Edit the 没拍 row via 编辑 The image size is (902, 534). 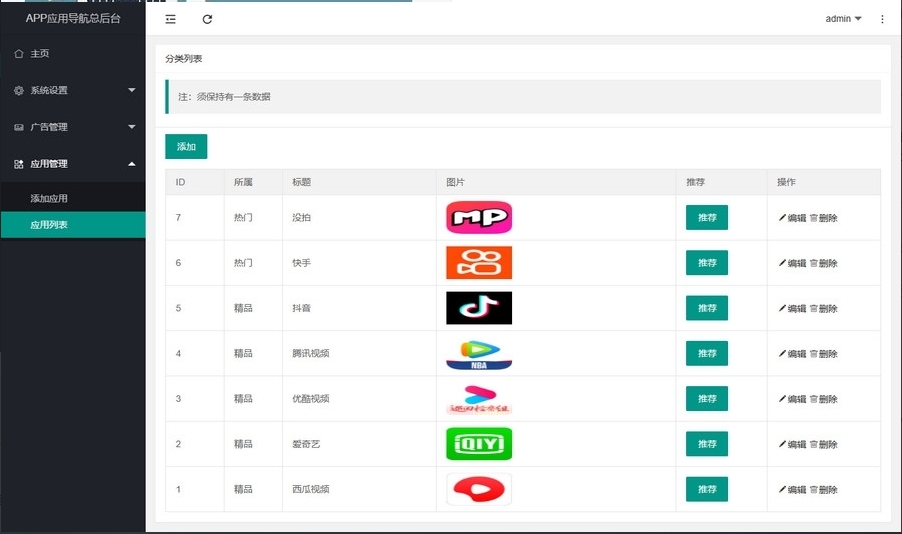click(x=792, y=218)
